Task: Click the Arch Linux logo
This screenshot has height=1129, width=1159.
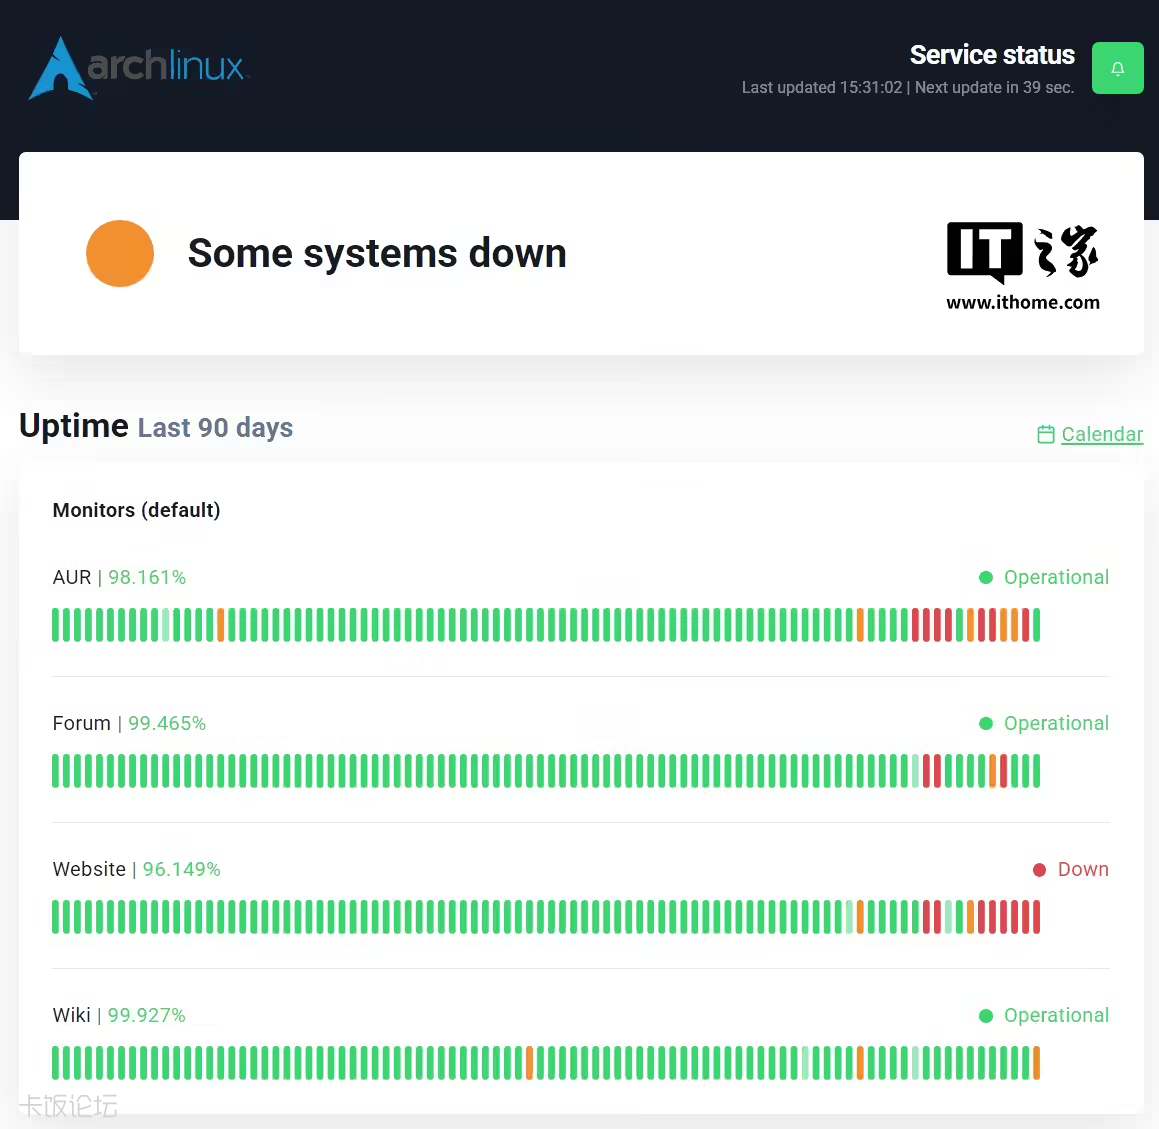Action: pyautogui.click(x=138, y=68)
